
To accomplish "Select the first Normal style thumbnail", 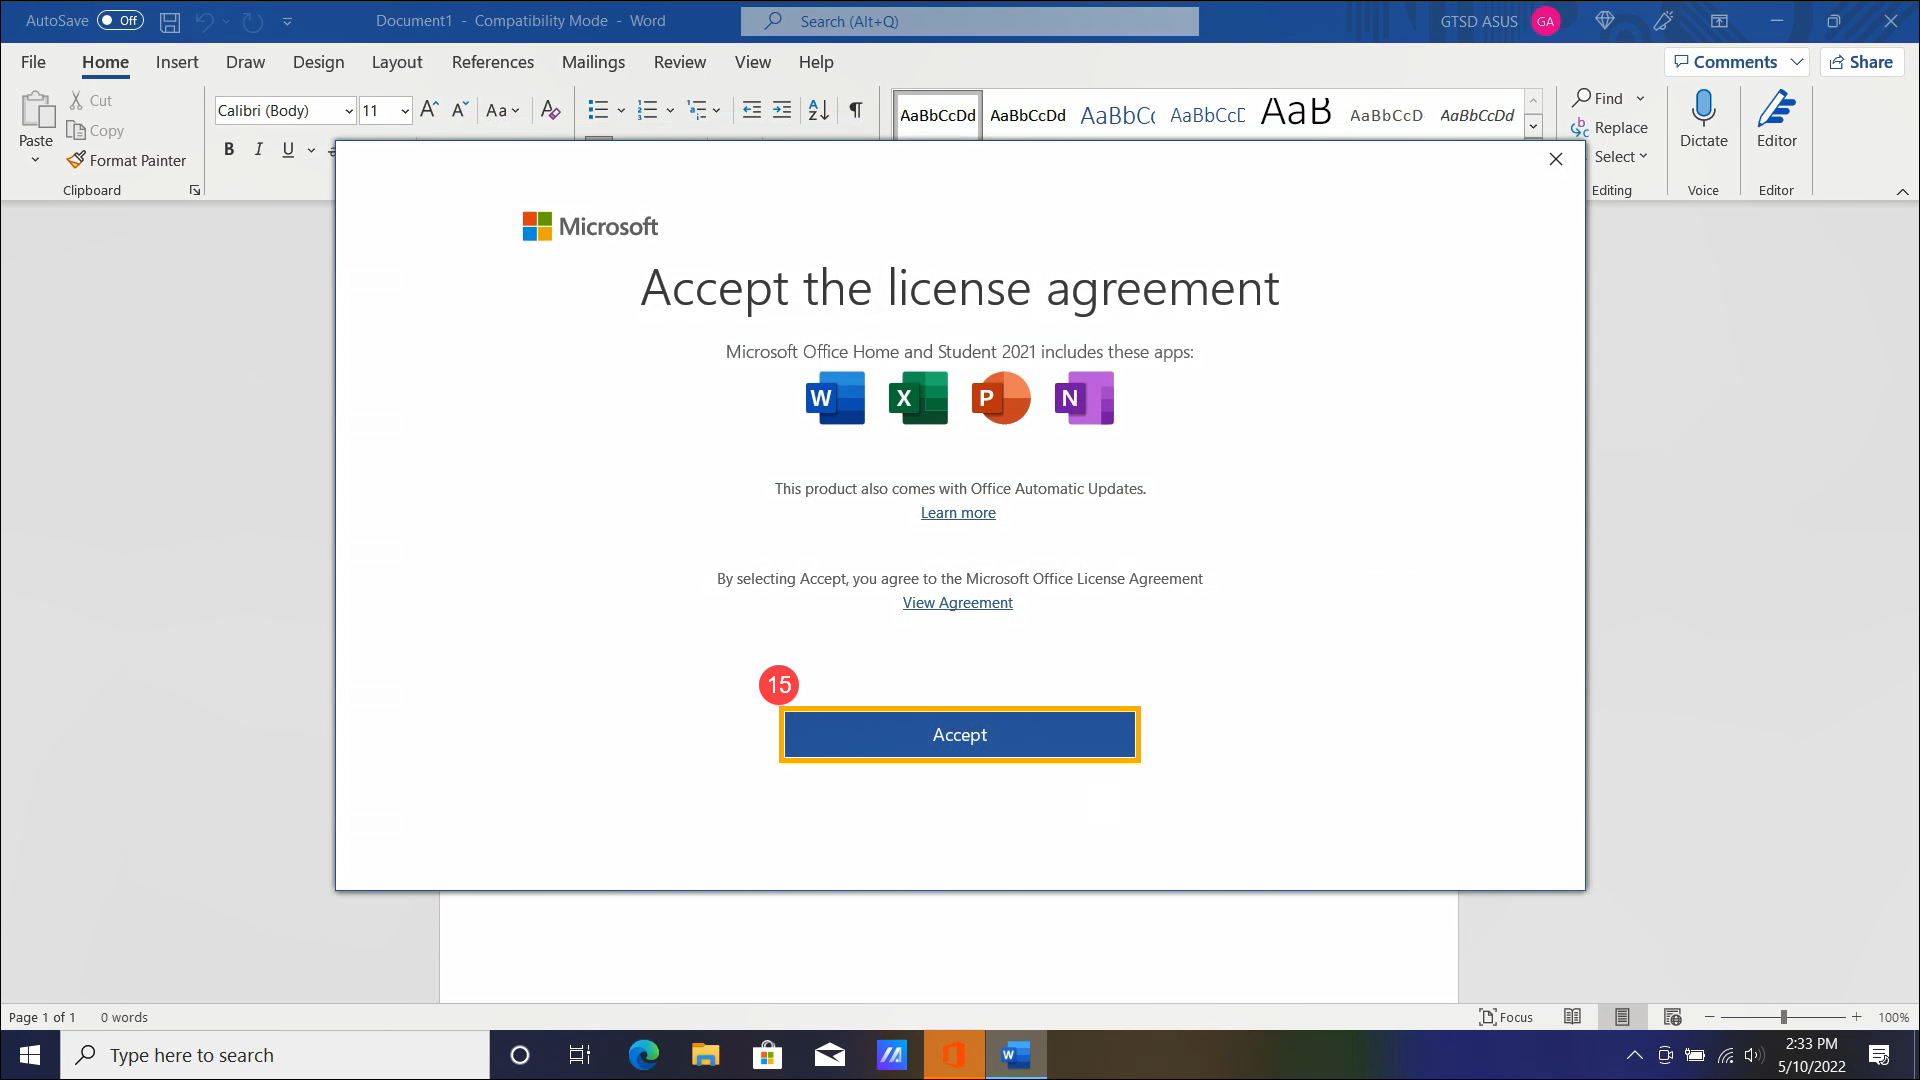I will coord(938,115).
